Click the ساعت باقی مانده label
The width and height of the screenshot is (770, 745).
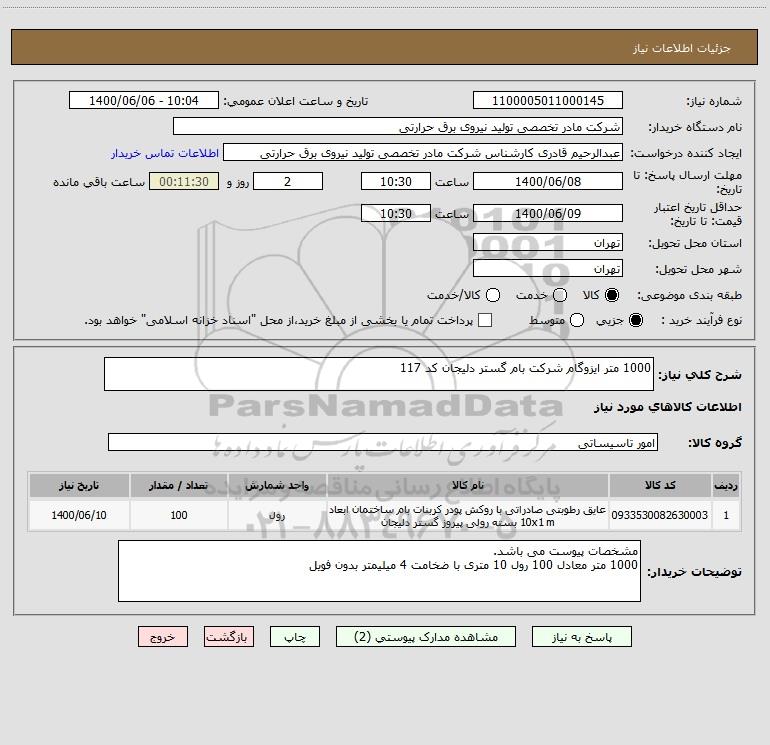coord(99,182)
